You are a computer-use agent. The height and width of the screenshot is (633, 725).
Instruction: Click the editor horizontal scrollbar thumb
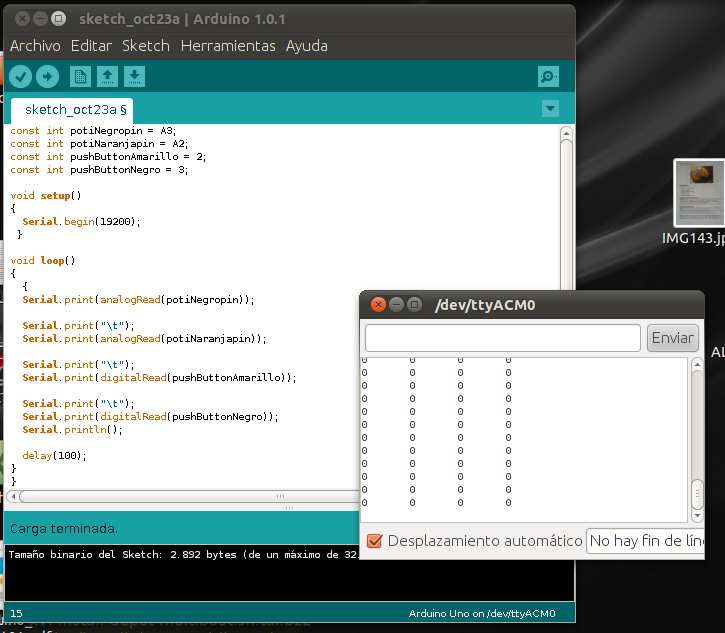pyautogui.click(x=190, y=497)
